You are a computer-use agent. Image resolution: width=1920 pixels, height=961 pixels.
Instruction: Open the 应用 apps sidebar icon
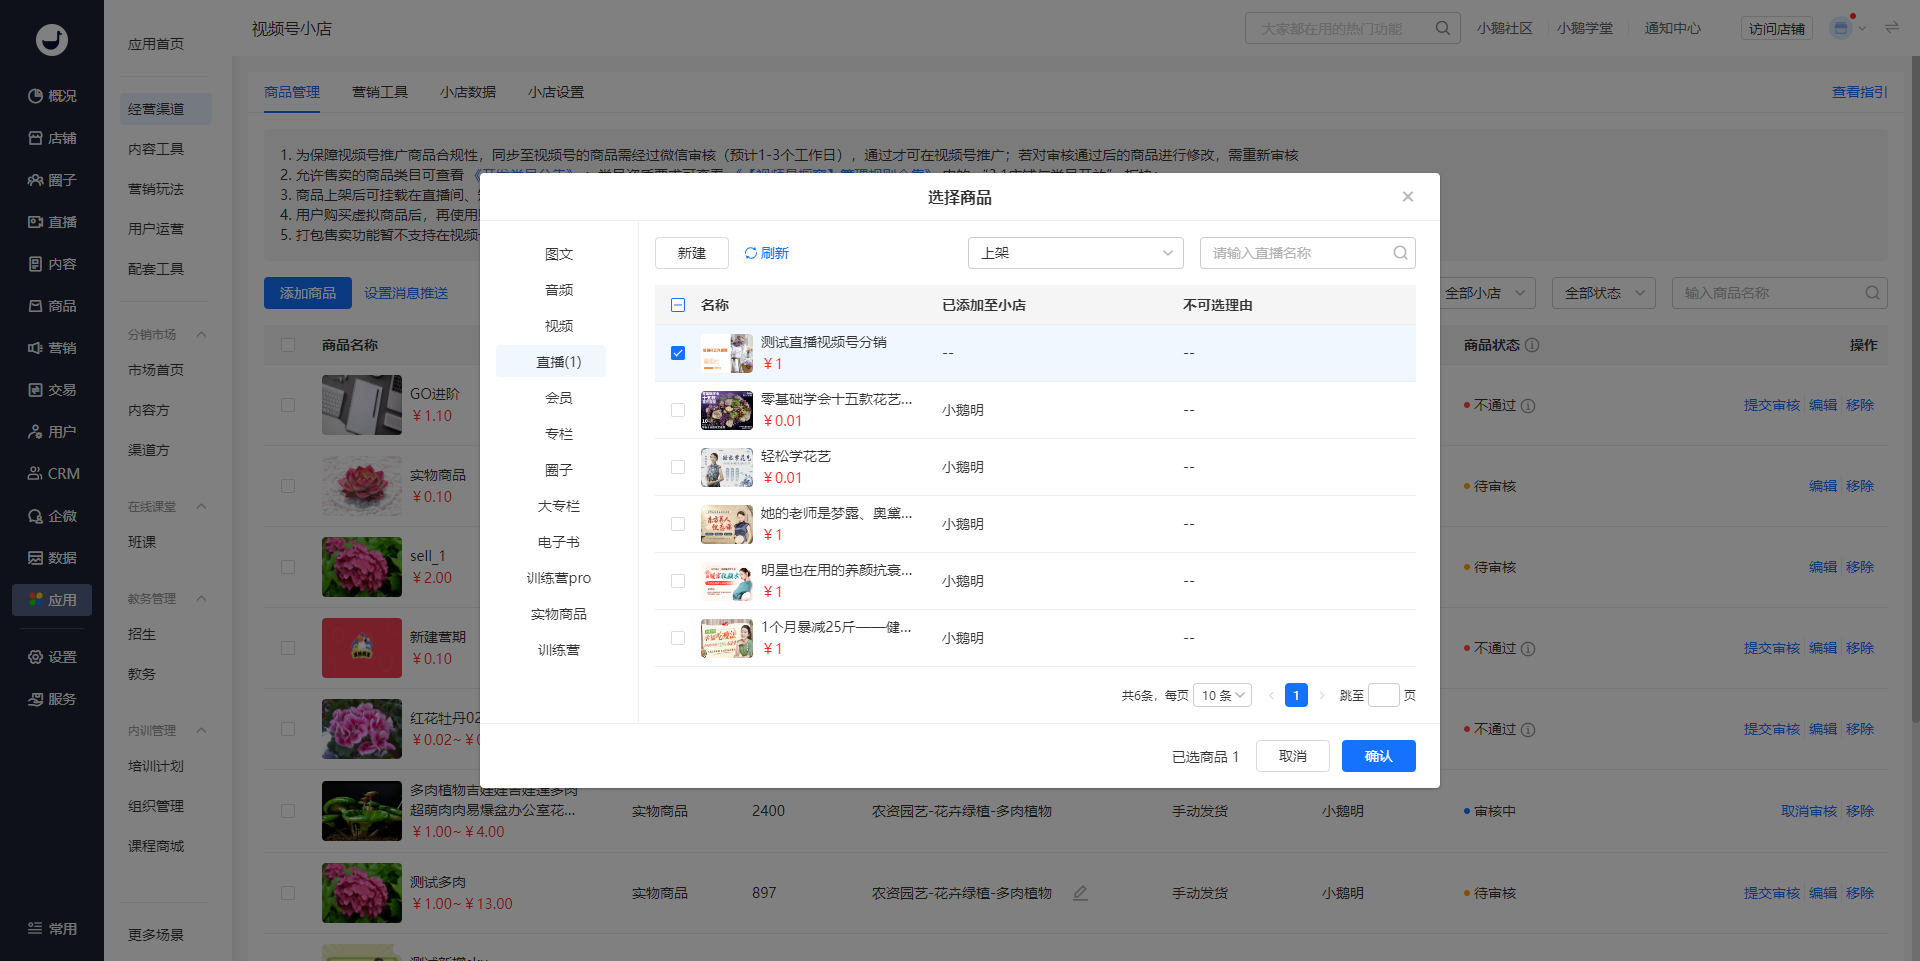click(35, 600)
